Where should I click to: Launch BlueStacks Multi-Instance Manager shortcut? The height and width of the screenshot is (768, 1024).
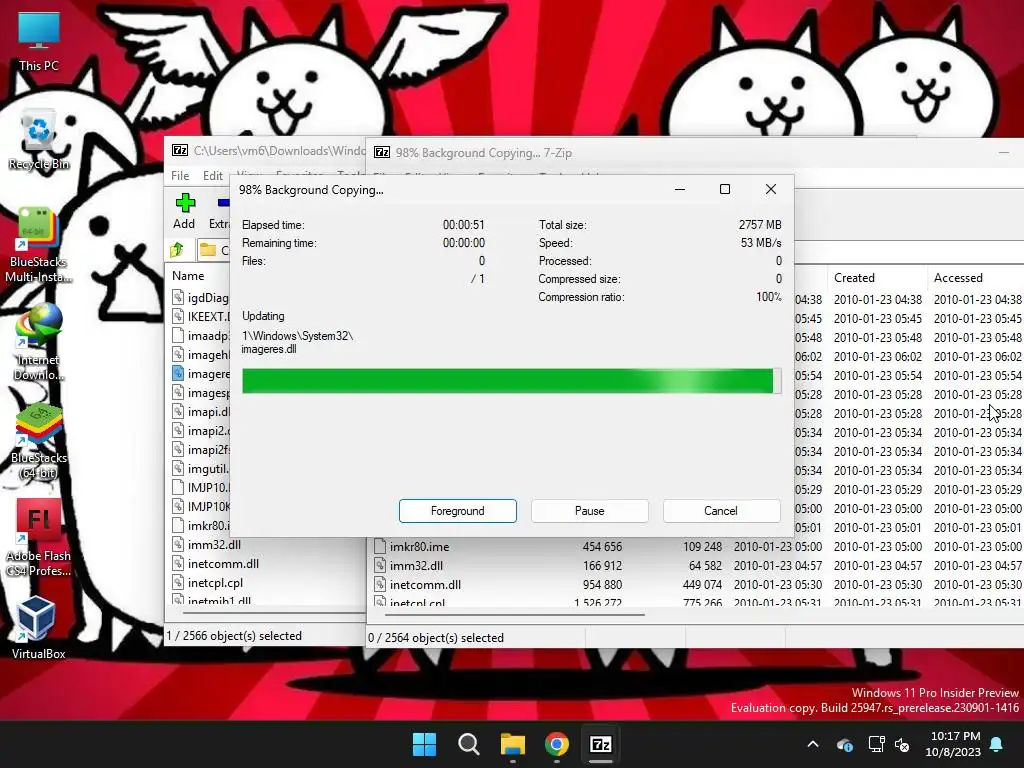tap(39, 244)
